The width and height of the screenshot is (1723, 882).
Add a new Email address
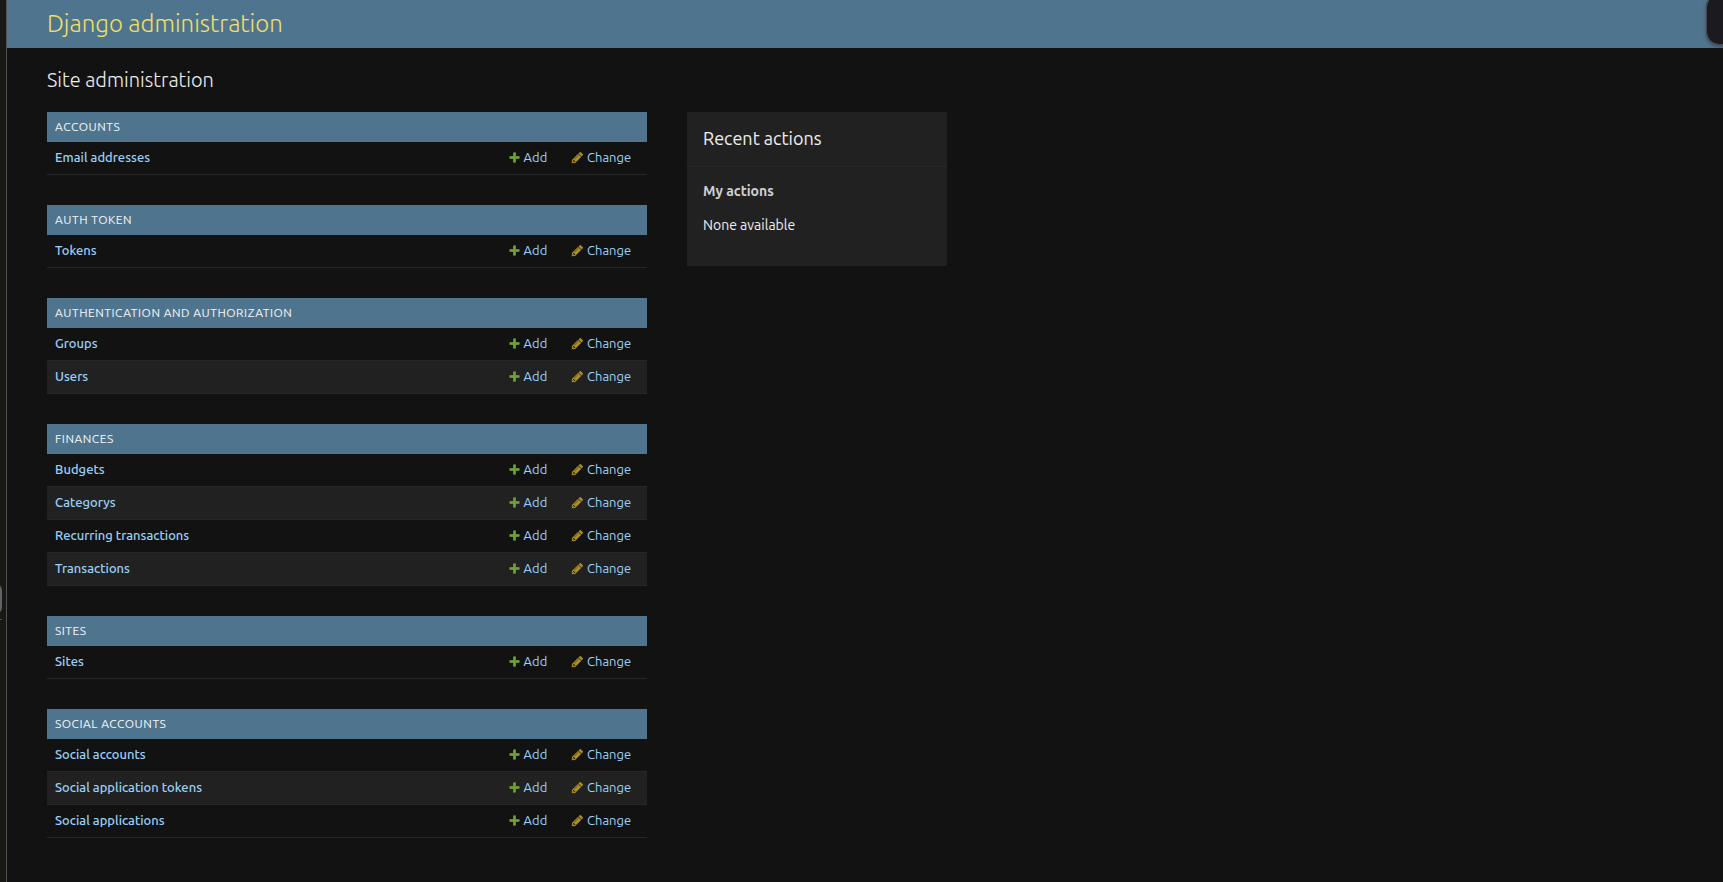[528, 158]
